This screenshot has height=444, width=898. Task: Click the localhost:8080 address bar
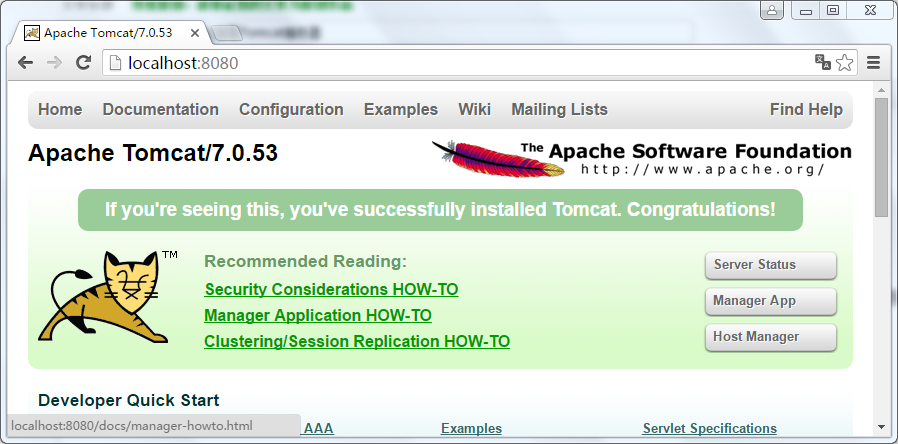point(458,62)
